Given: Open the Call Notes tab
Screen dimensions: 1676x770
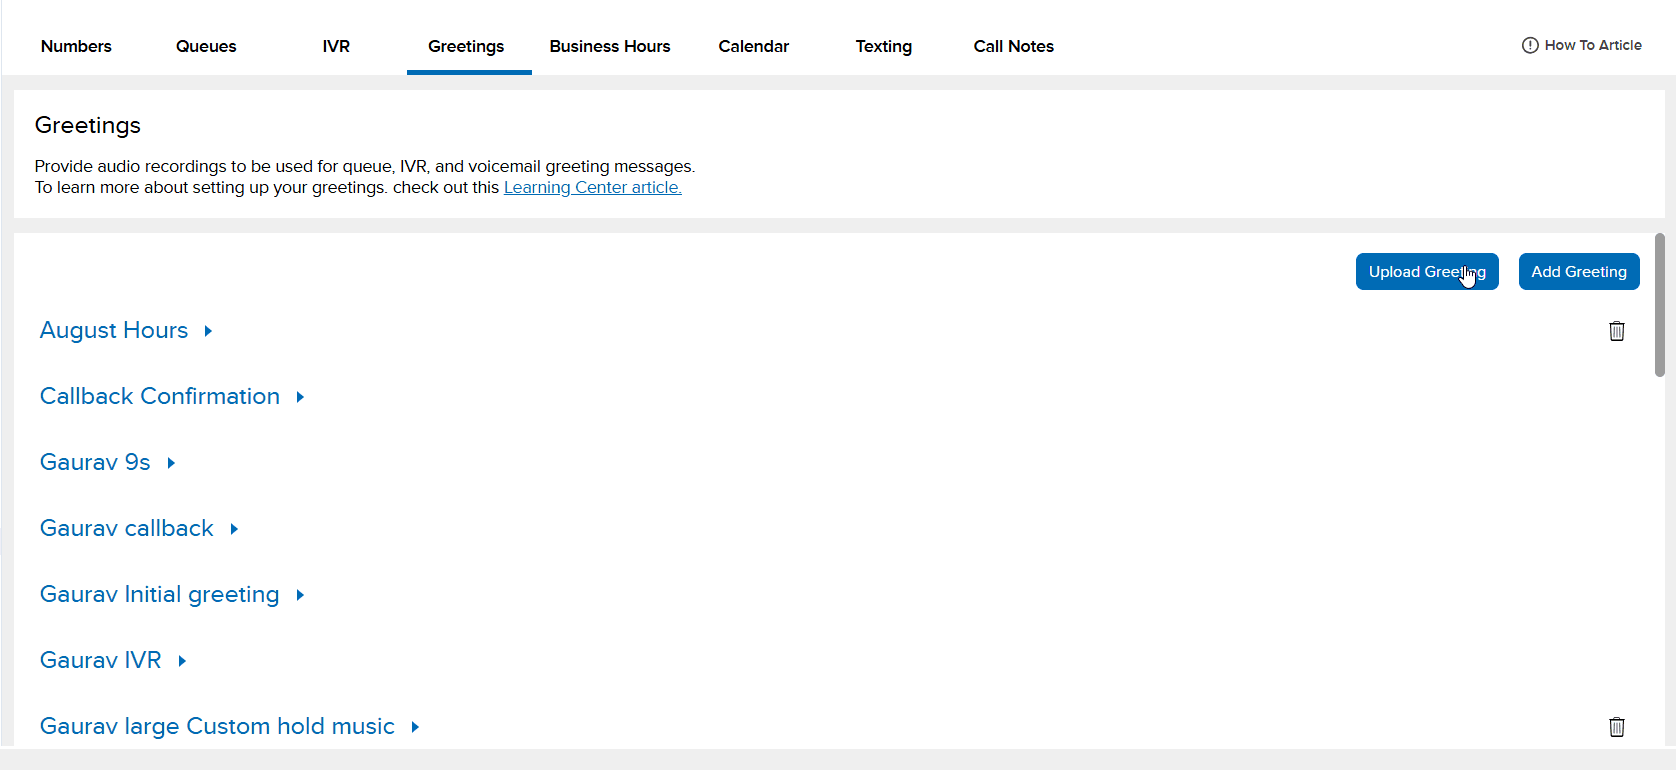Looking at the screenshot, I should coord(1013,46).
